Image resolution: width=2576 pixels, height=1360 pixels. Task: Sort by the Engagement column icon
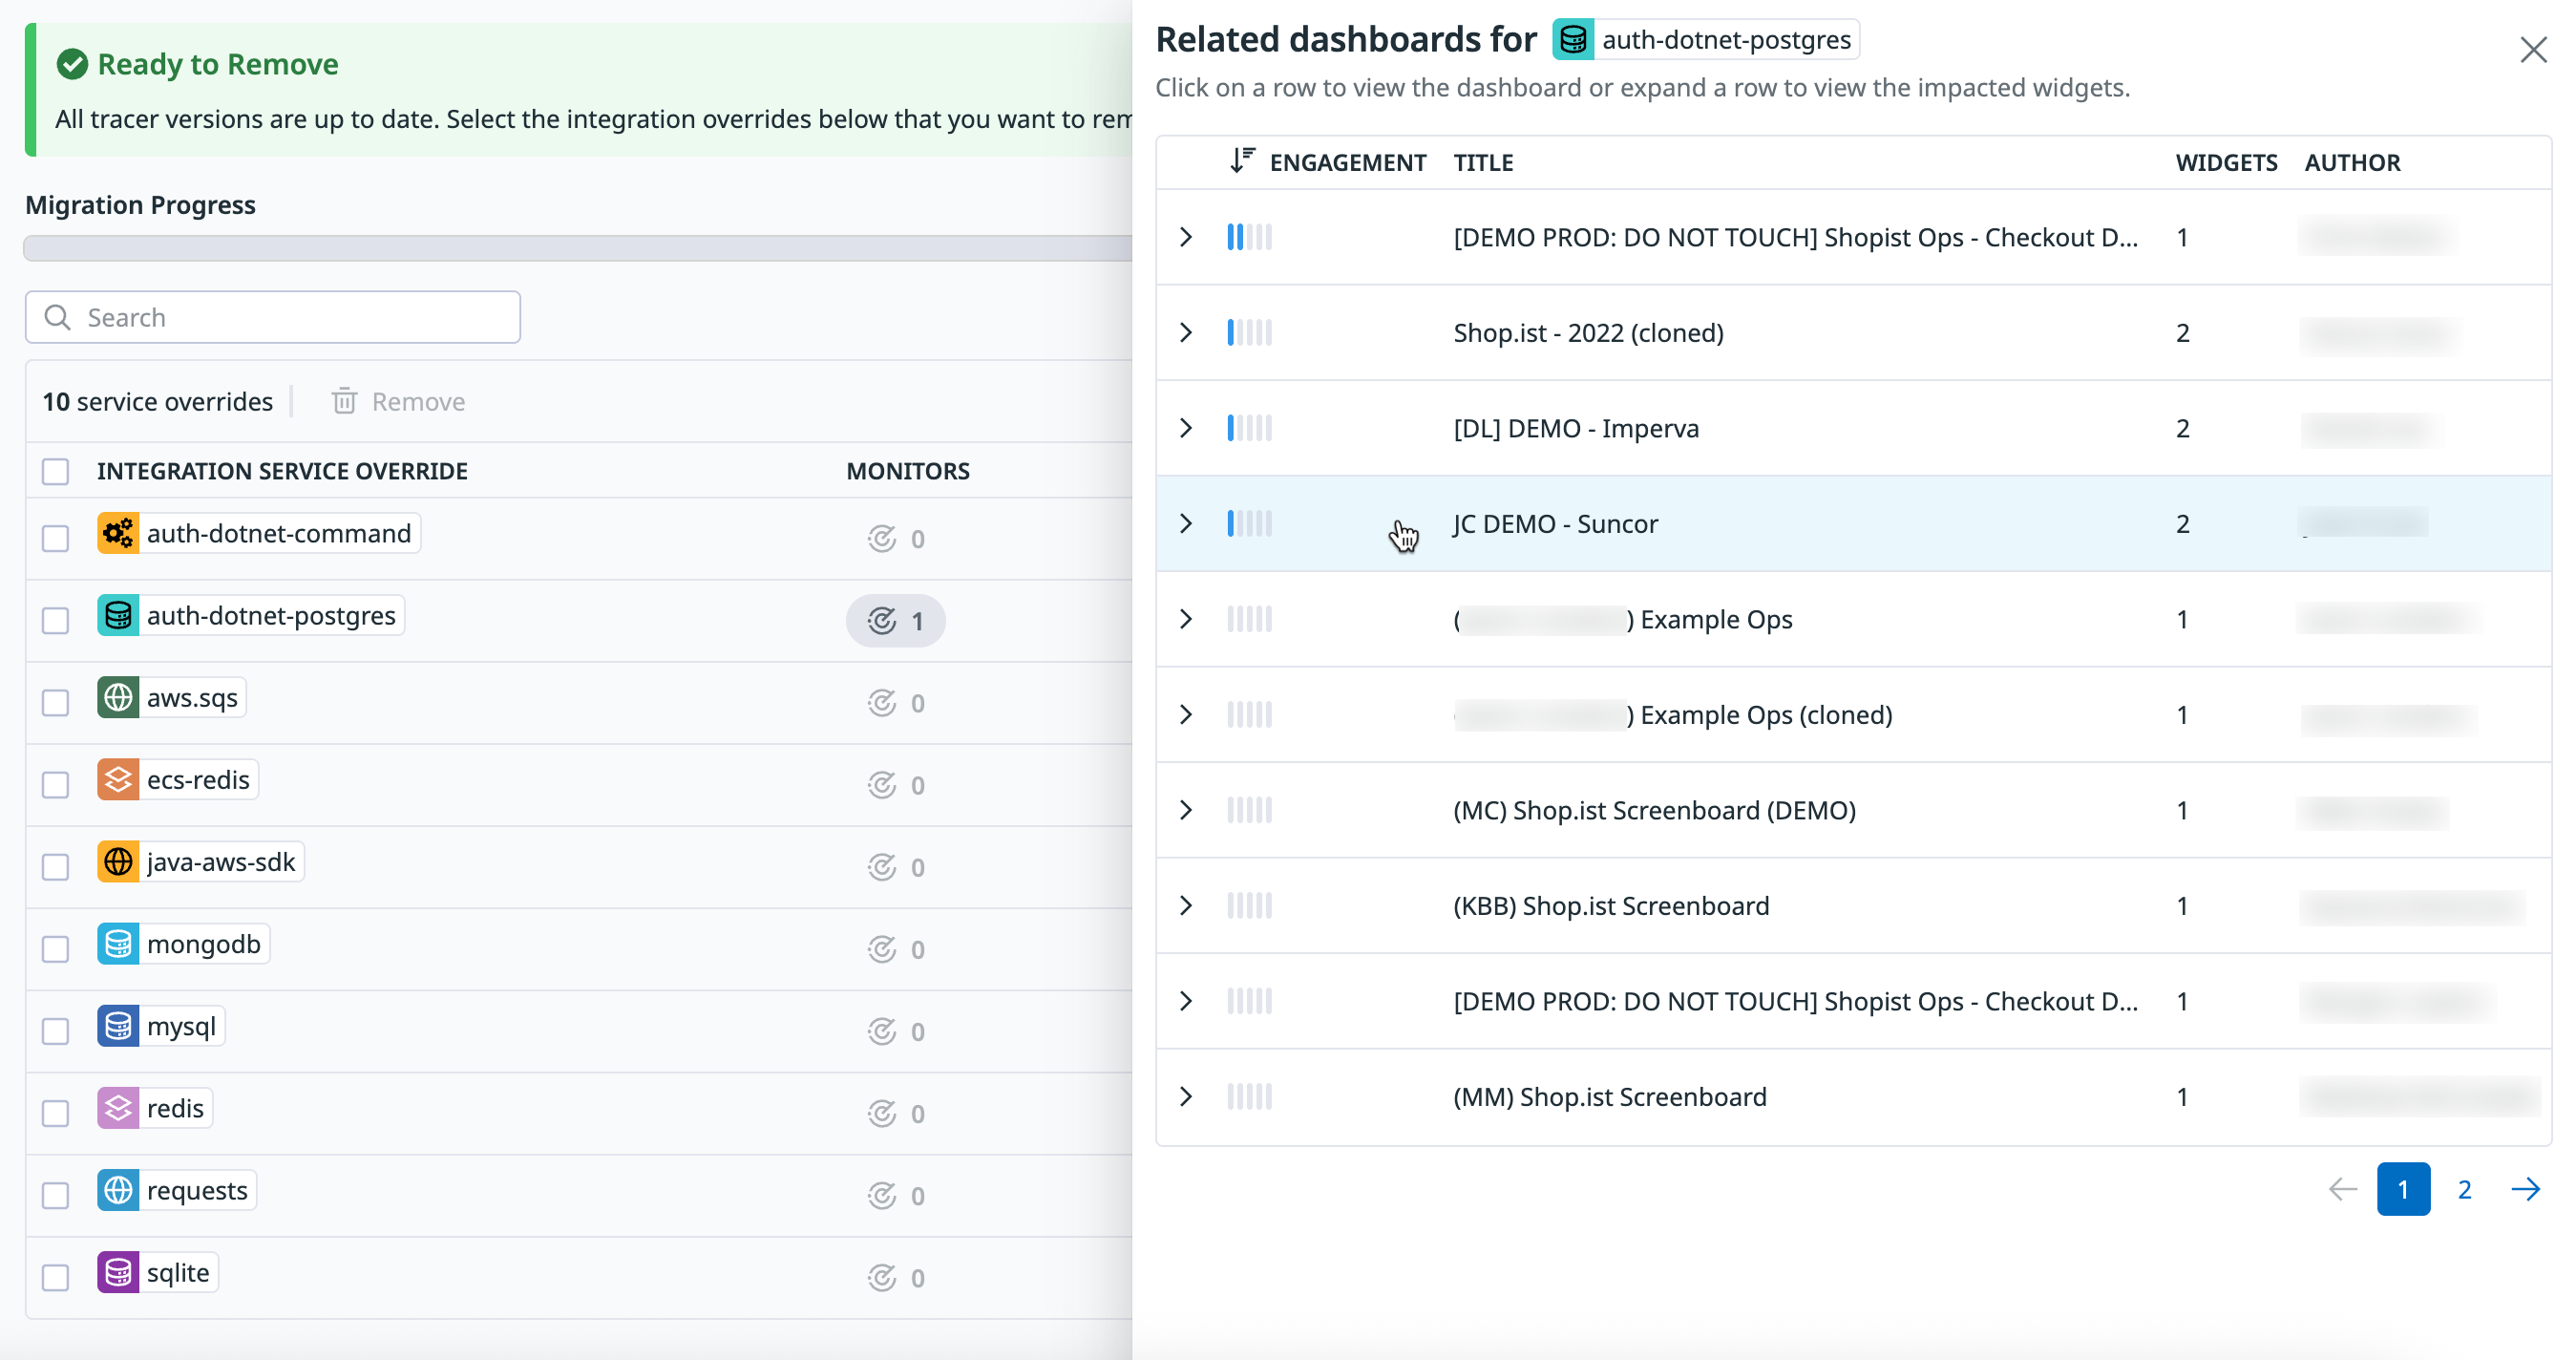(x=1242, y=161)
